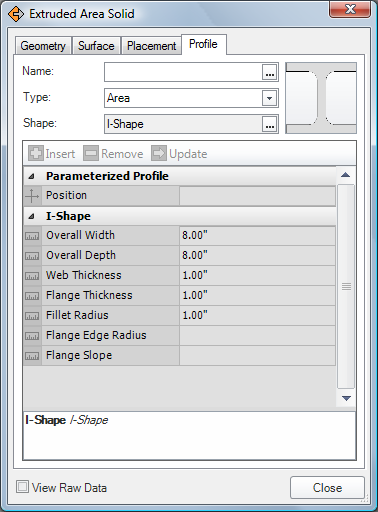
Task: Click the Insert plus icon
Action: click(x=36, y=153)
